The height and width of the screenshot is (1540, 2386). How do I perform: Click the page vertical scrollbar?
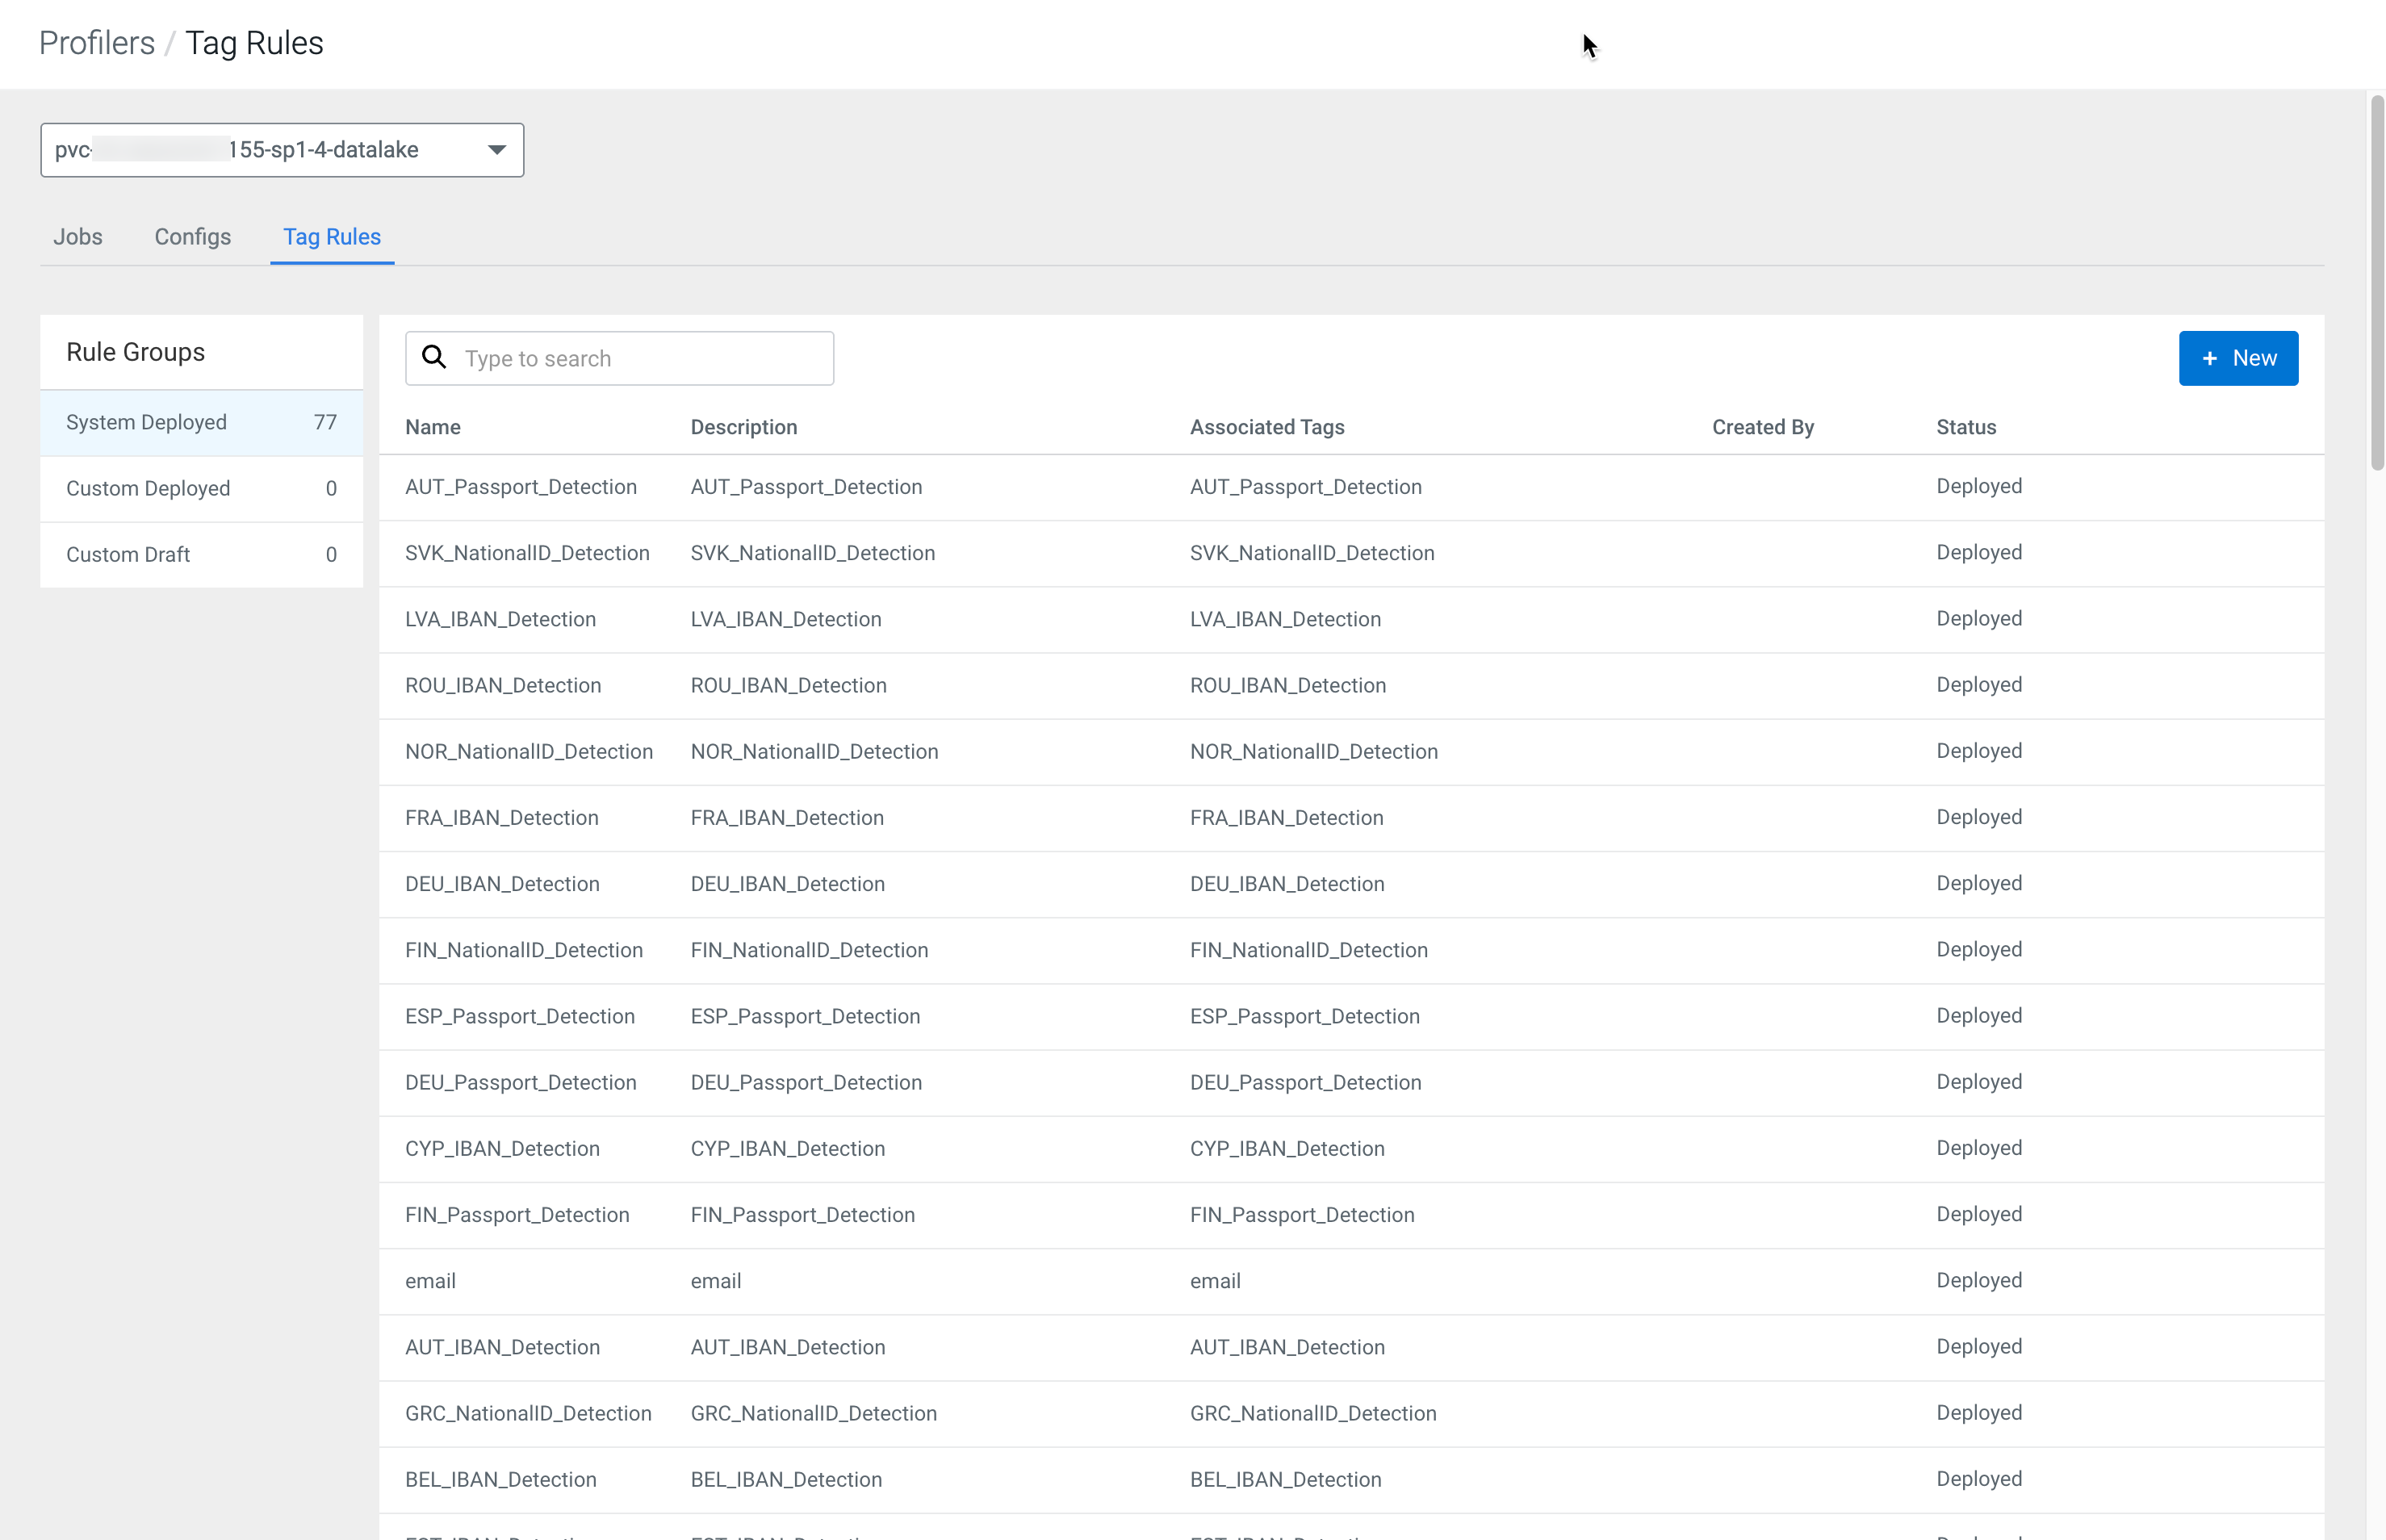coord(2376,282)
